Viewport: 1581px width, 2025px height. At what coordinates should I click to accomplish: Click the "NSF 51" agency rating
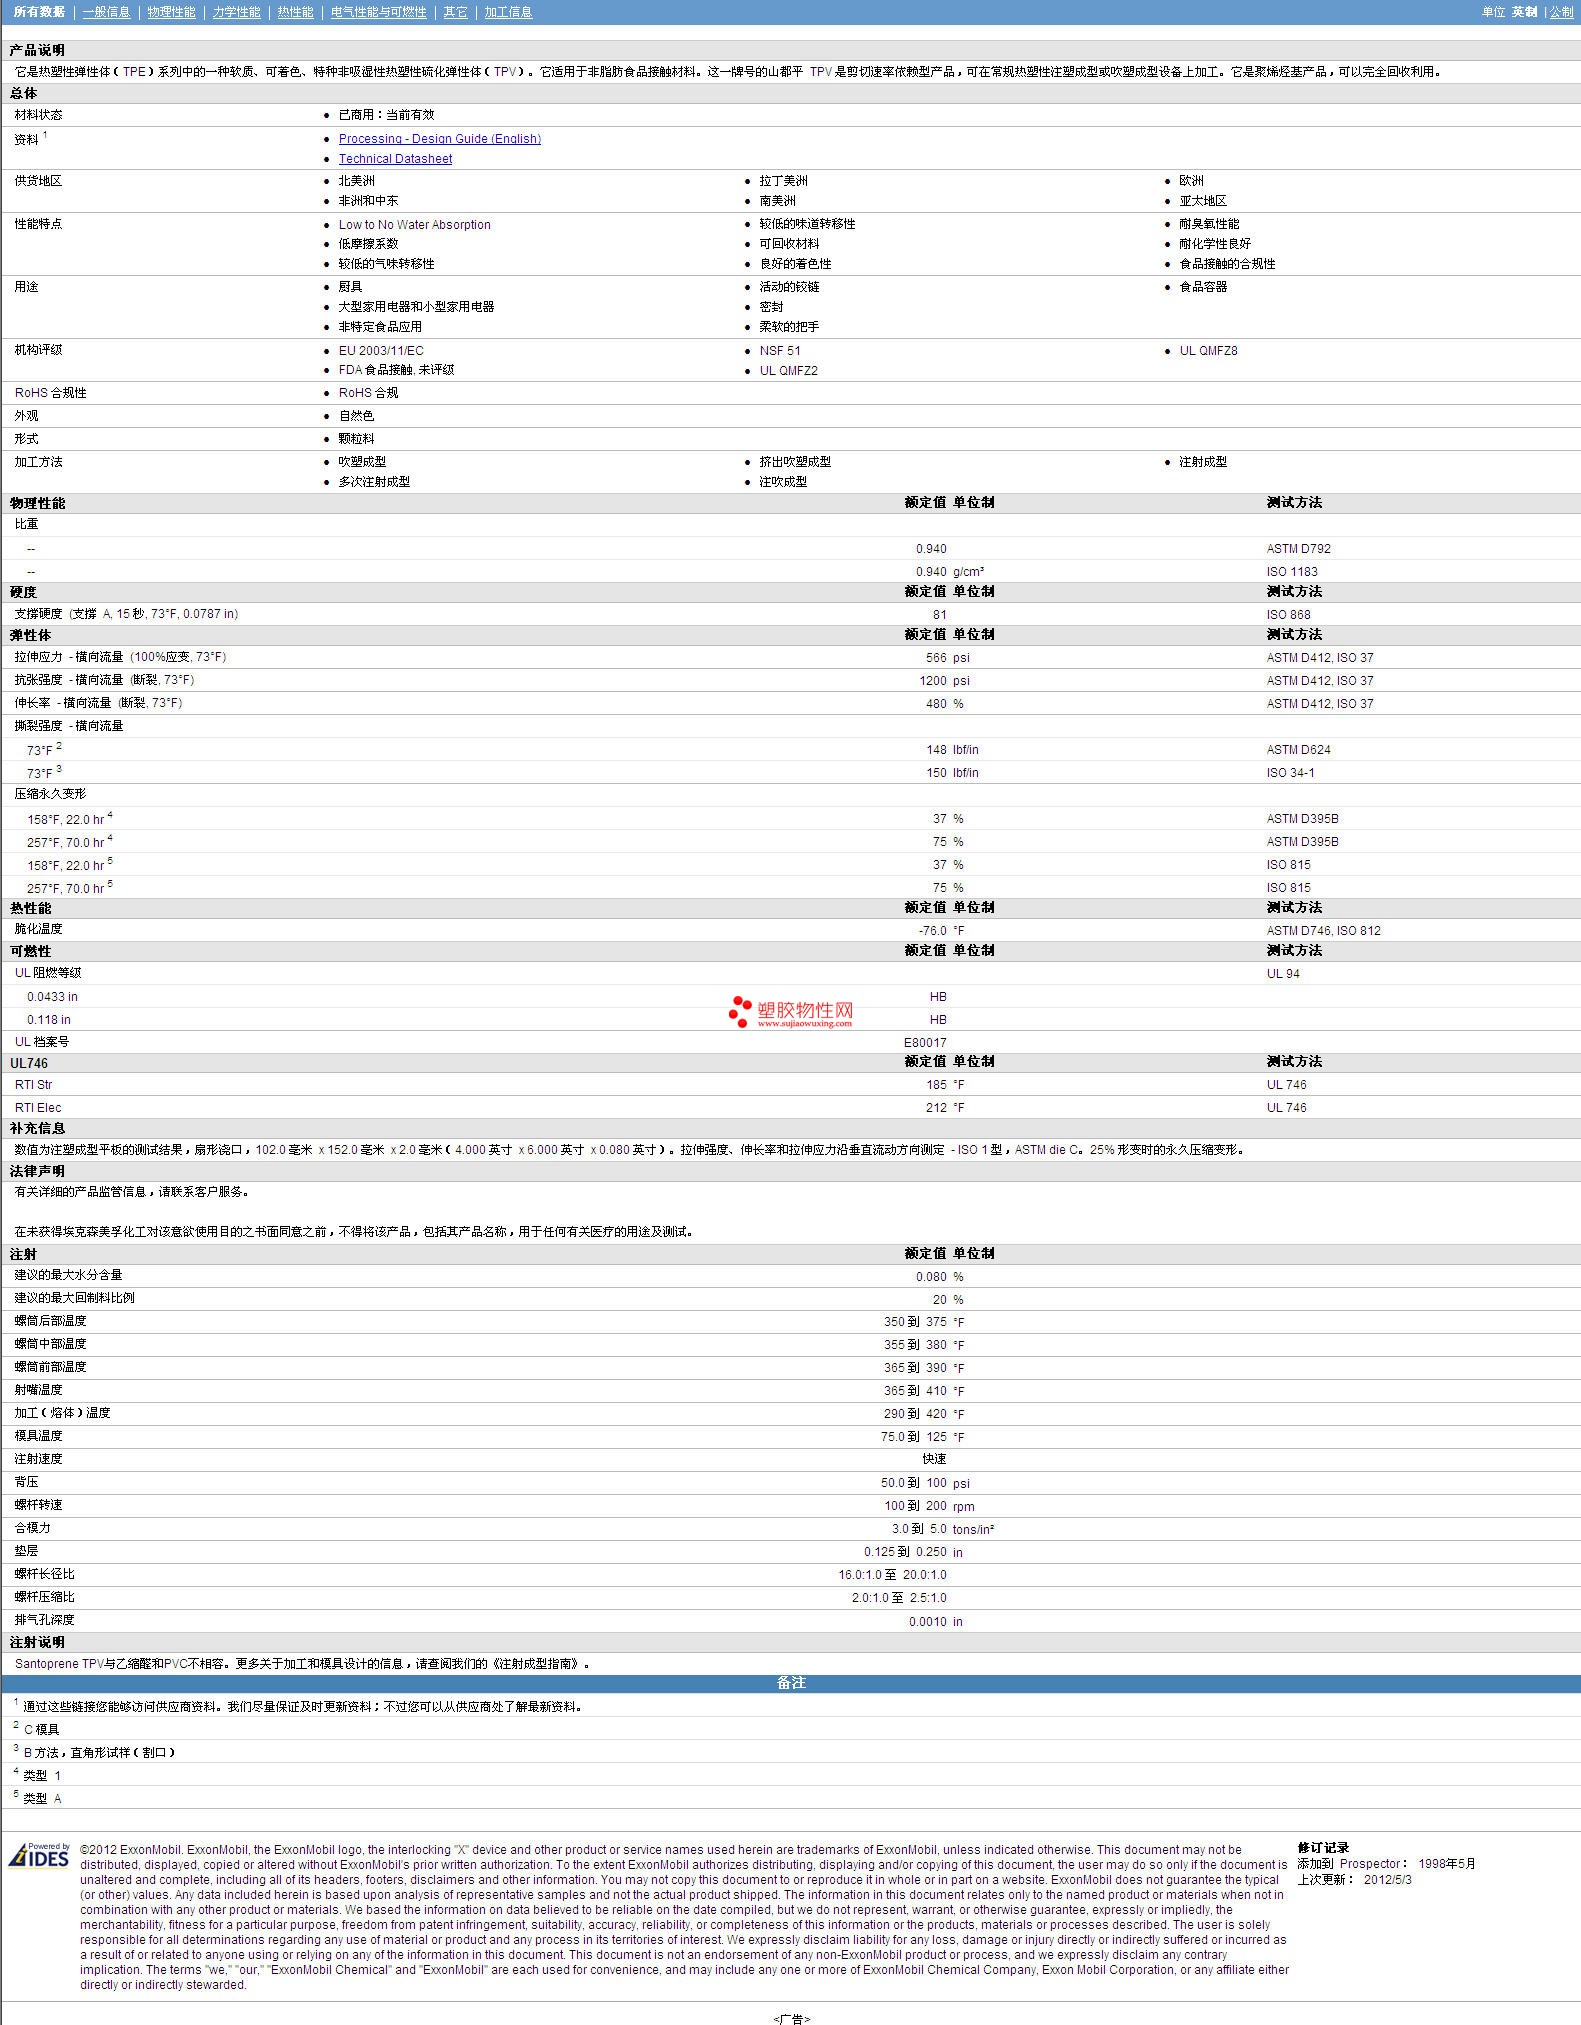pyautogui.click(x=780, y=351)
